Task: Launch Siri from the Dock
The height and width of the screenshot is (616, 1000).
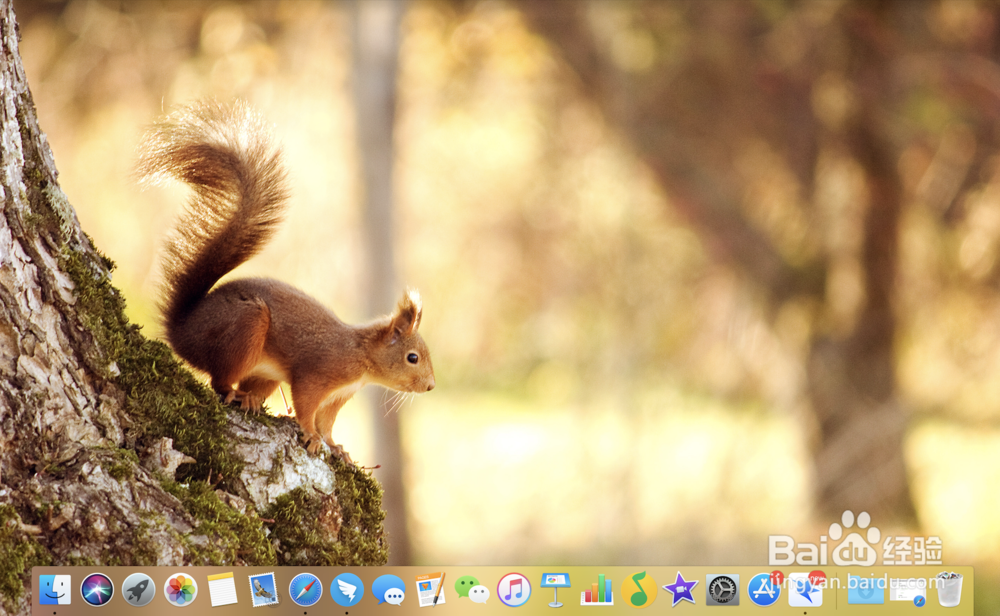Action: [97, 589]
